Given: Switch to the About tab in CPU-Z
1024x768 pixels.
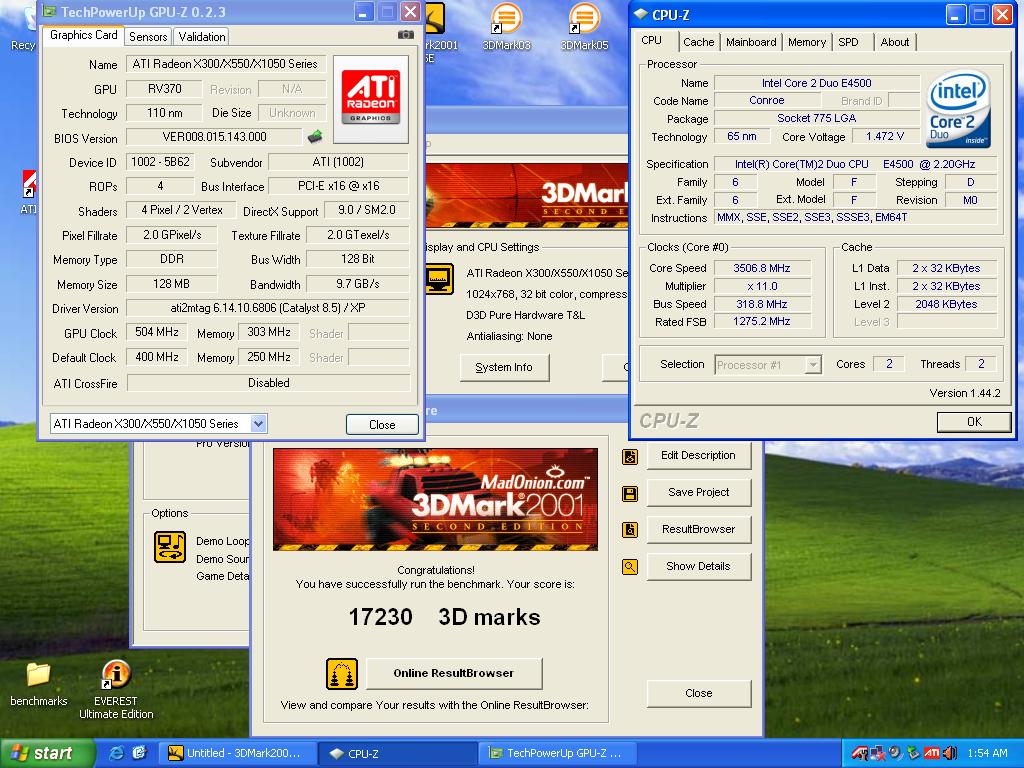Looking at the screenshot, I should tap(895, 42).
